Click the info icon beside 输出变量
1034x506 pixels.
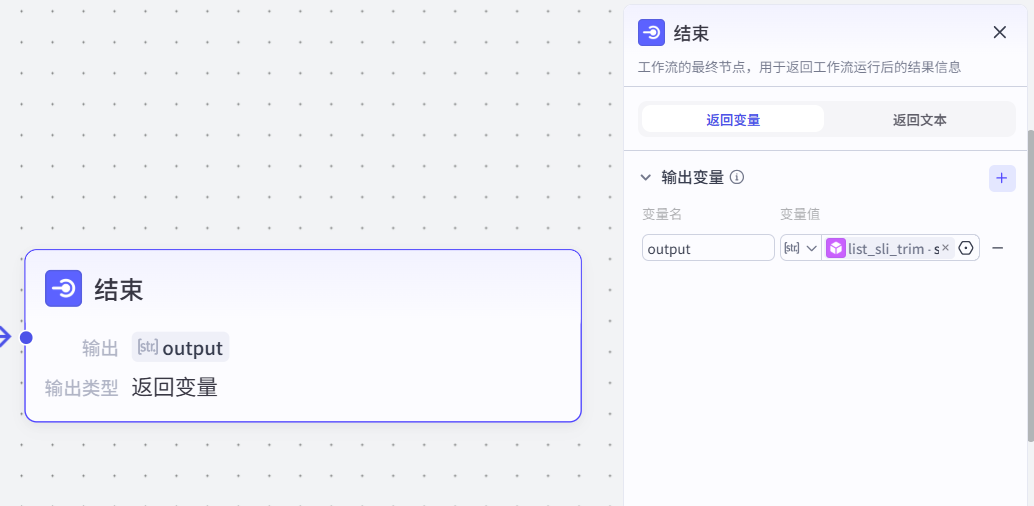737,178
